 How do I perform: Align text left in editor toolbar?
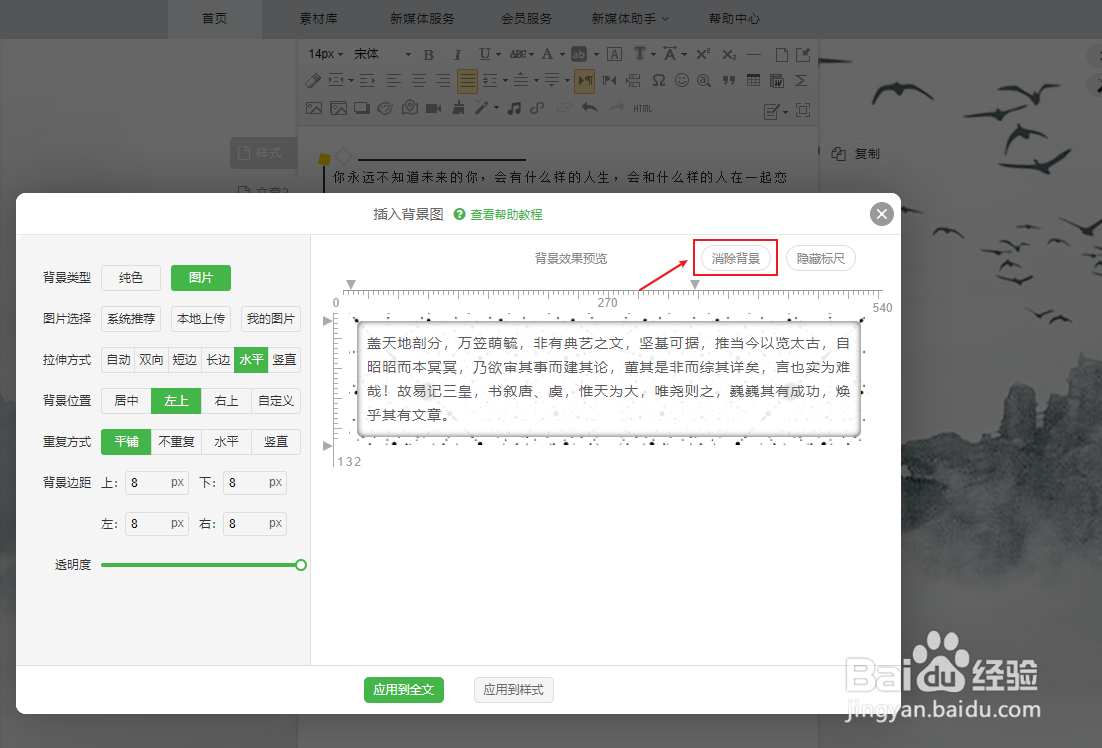394,81
